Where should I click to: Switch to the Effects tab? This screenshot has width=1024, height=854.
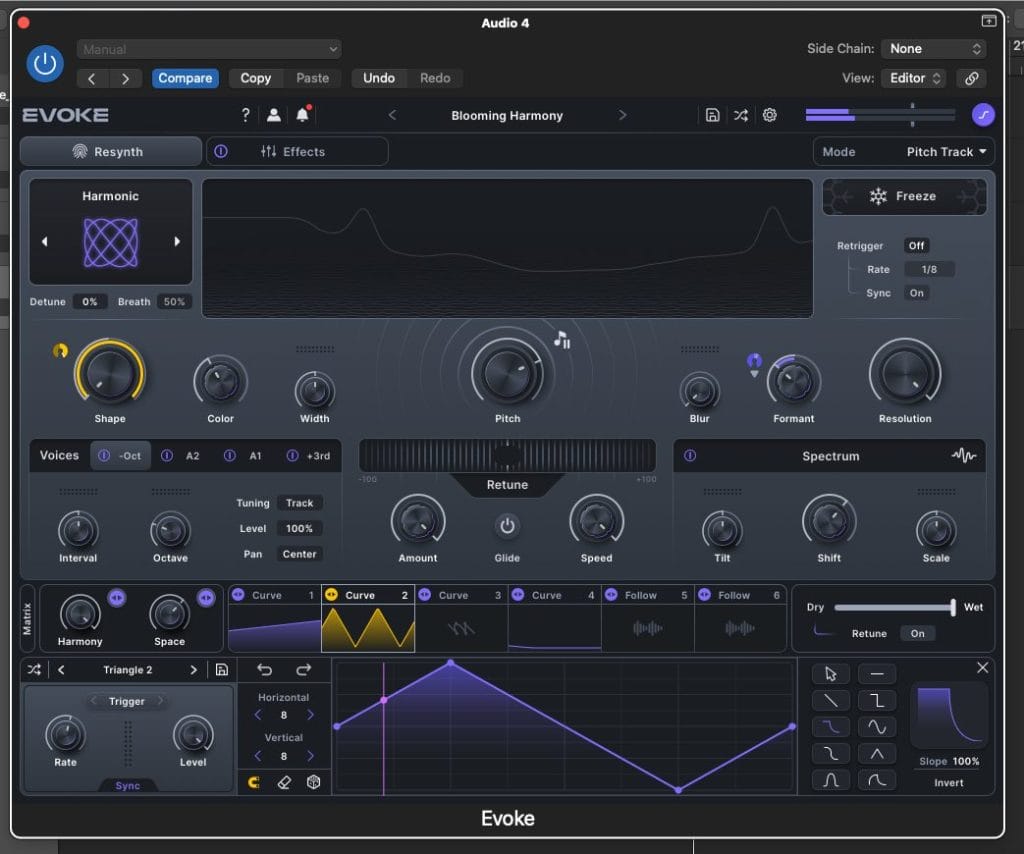(303, 152)
